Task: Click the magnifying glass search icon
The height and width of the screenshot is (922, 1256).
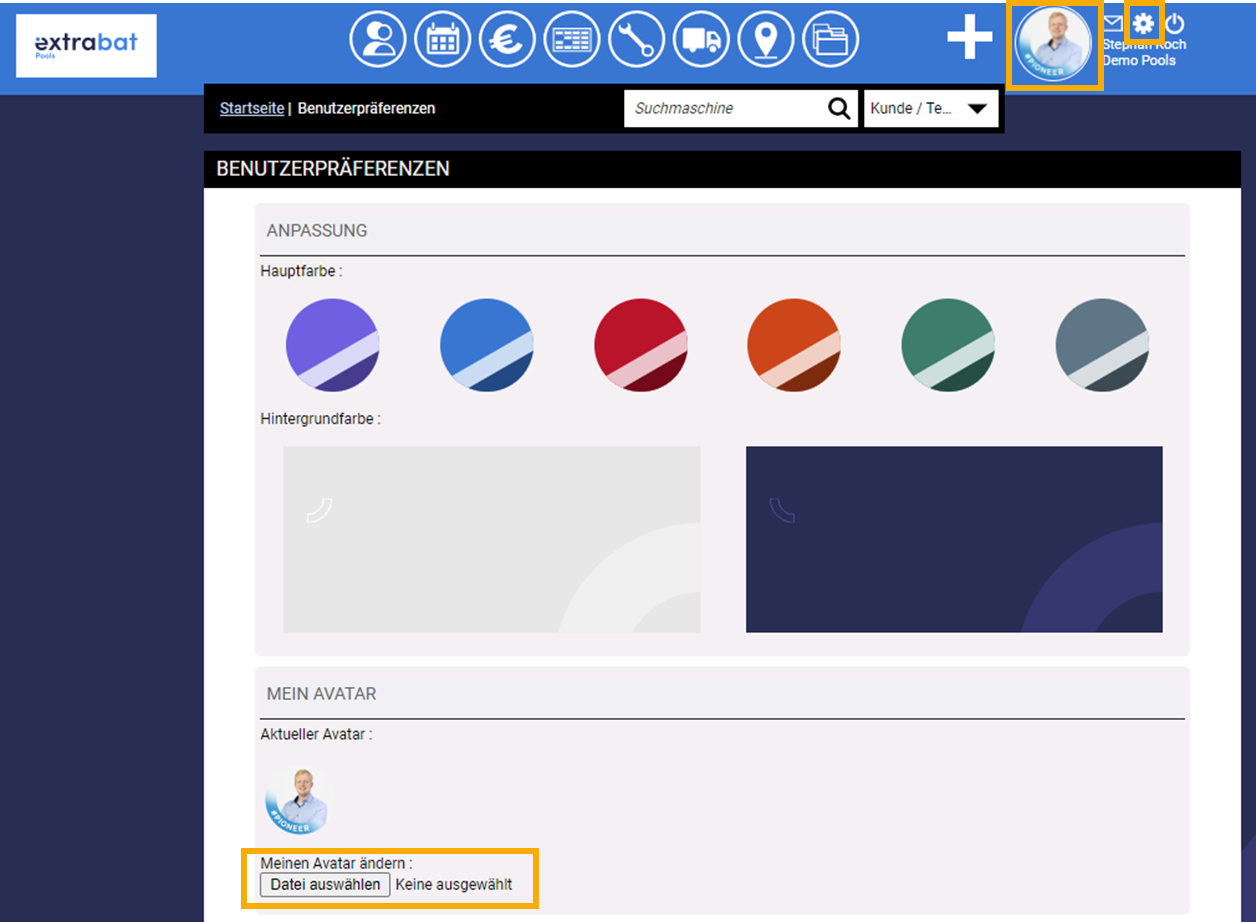Action: pyautogui.click(x=839, y=108)
